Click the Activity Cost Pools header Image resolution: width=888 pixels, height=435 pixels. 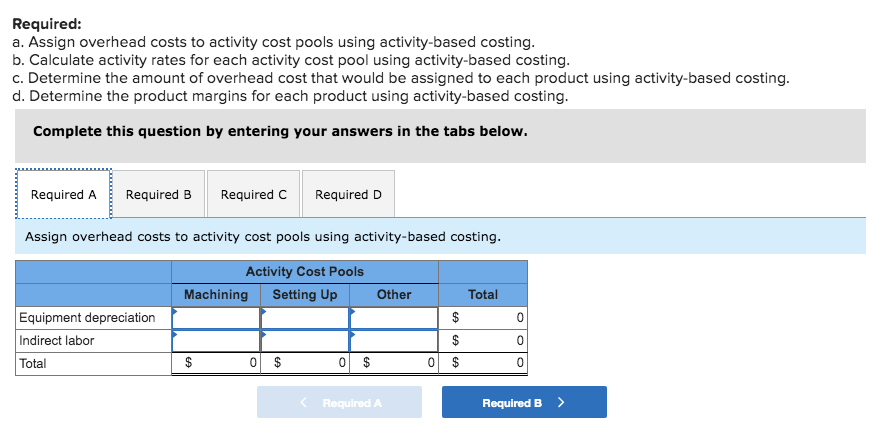coord(305,272)
